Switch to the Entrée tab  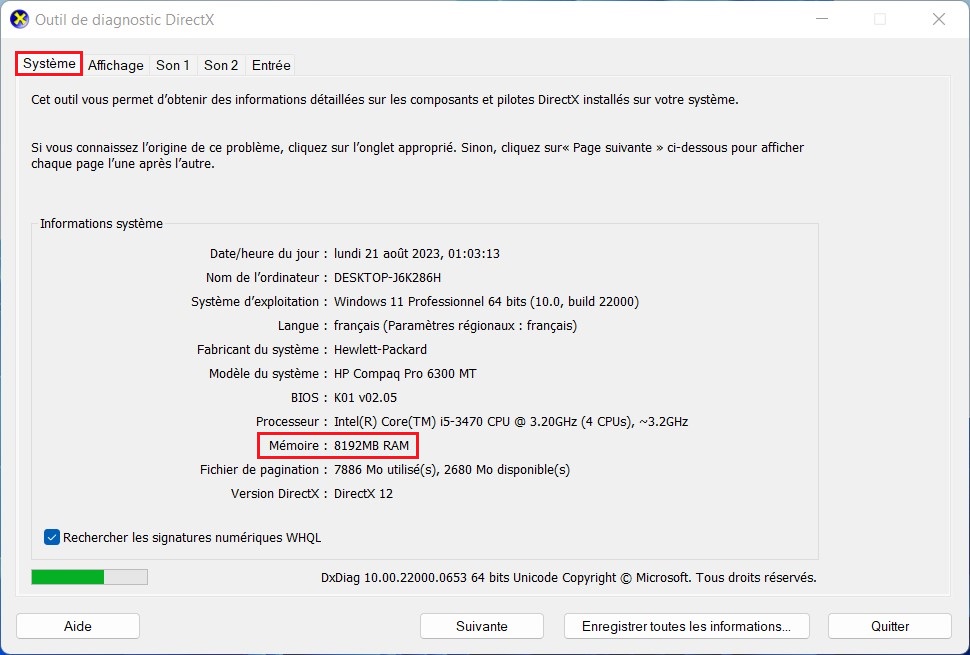pyautogui.click(x=271, y=65)
